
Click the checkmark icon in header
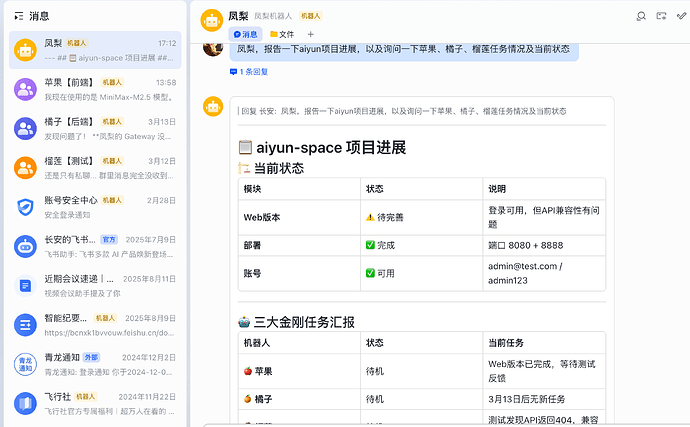point(681,16)
